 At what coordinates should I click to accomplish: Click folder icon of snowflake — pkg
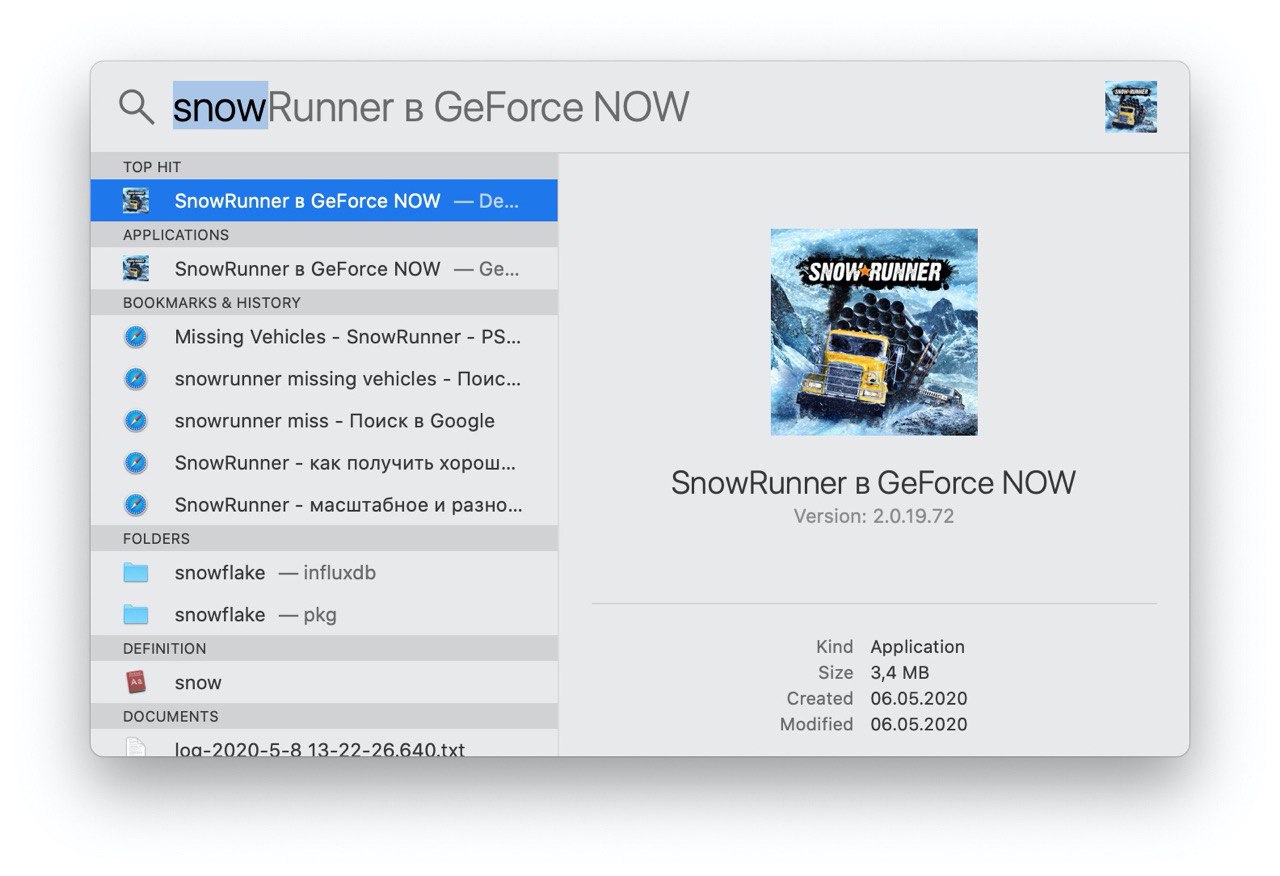[x=136, y=615]
